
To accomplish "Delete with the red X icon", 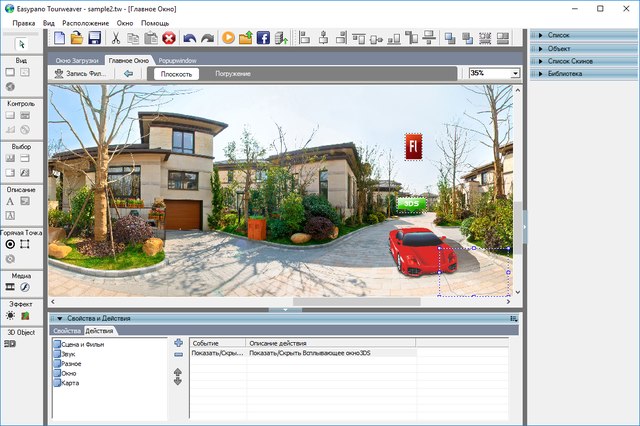I will pos(169,38).
